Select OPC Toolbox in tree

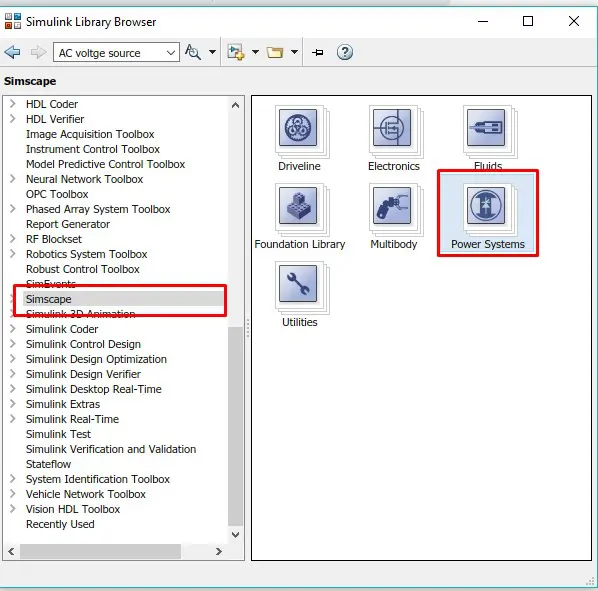[57, 194]
